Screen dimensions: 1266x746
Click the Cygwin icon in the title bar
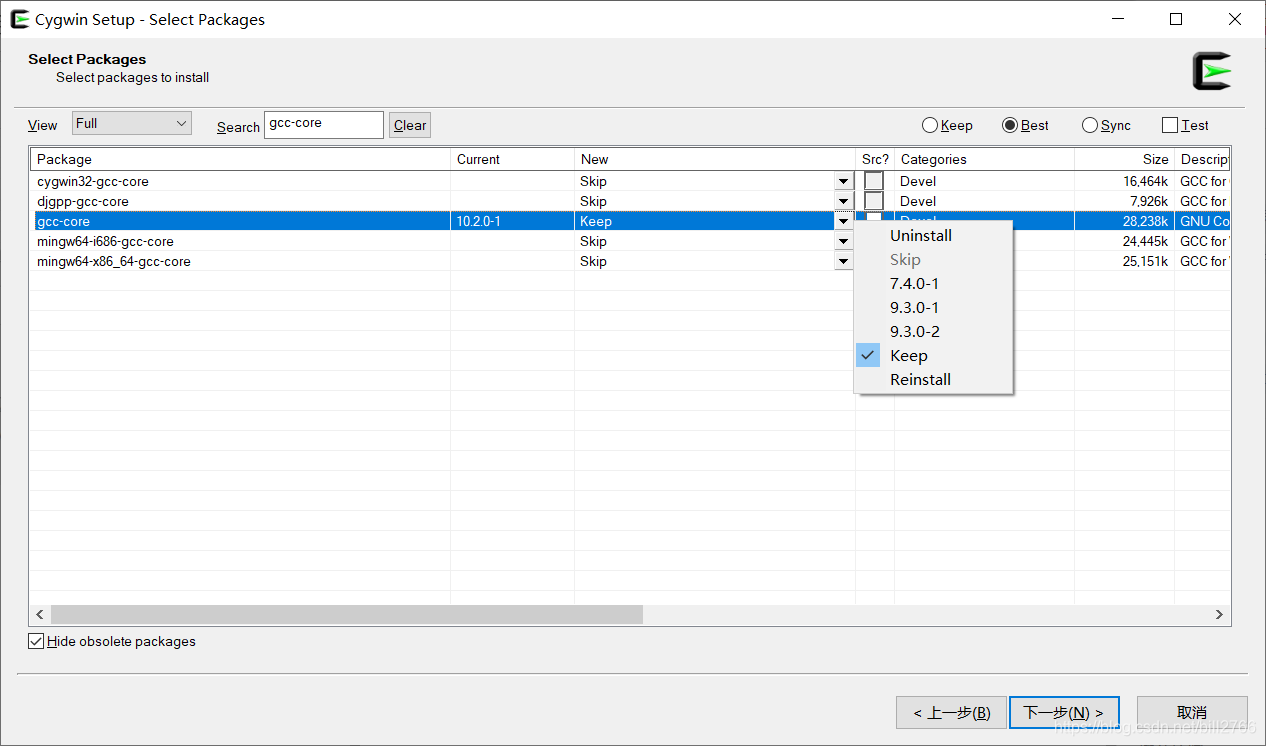pos(19,19)
